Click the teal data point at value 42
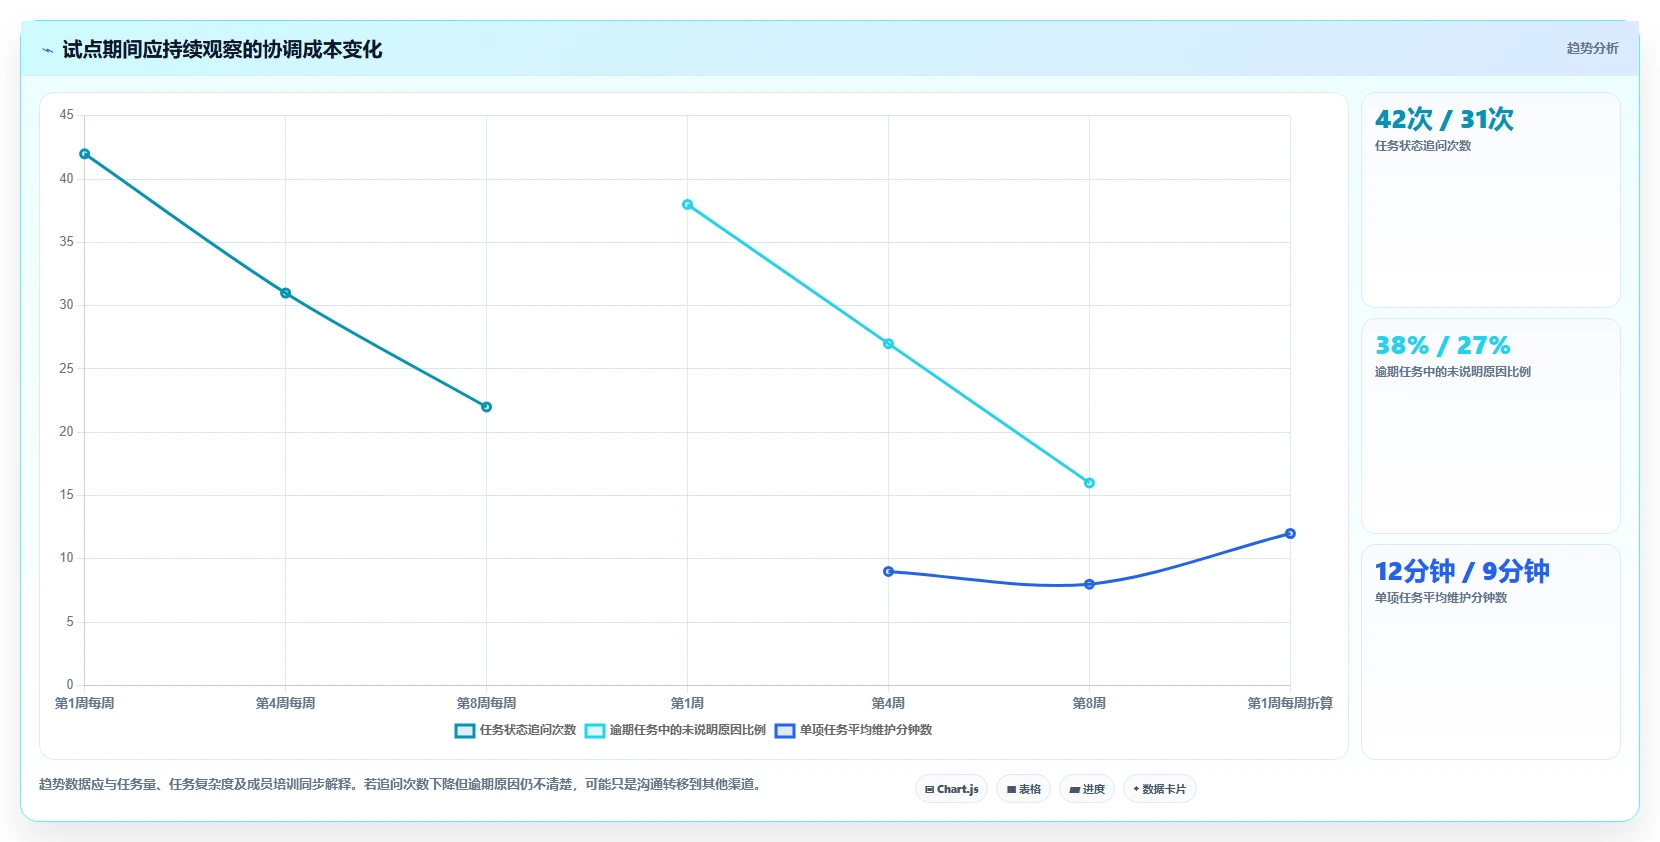 [85, 154]
